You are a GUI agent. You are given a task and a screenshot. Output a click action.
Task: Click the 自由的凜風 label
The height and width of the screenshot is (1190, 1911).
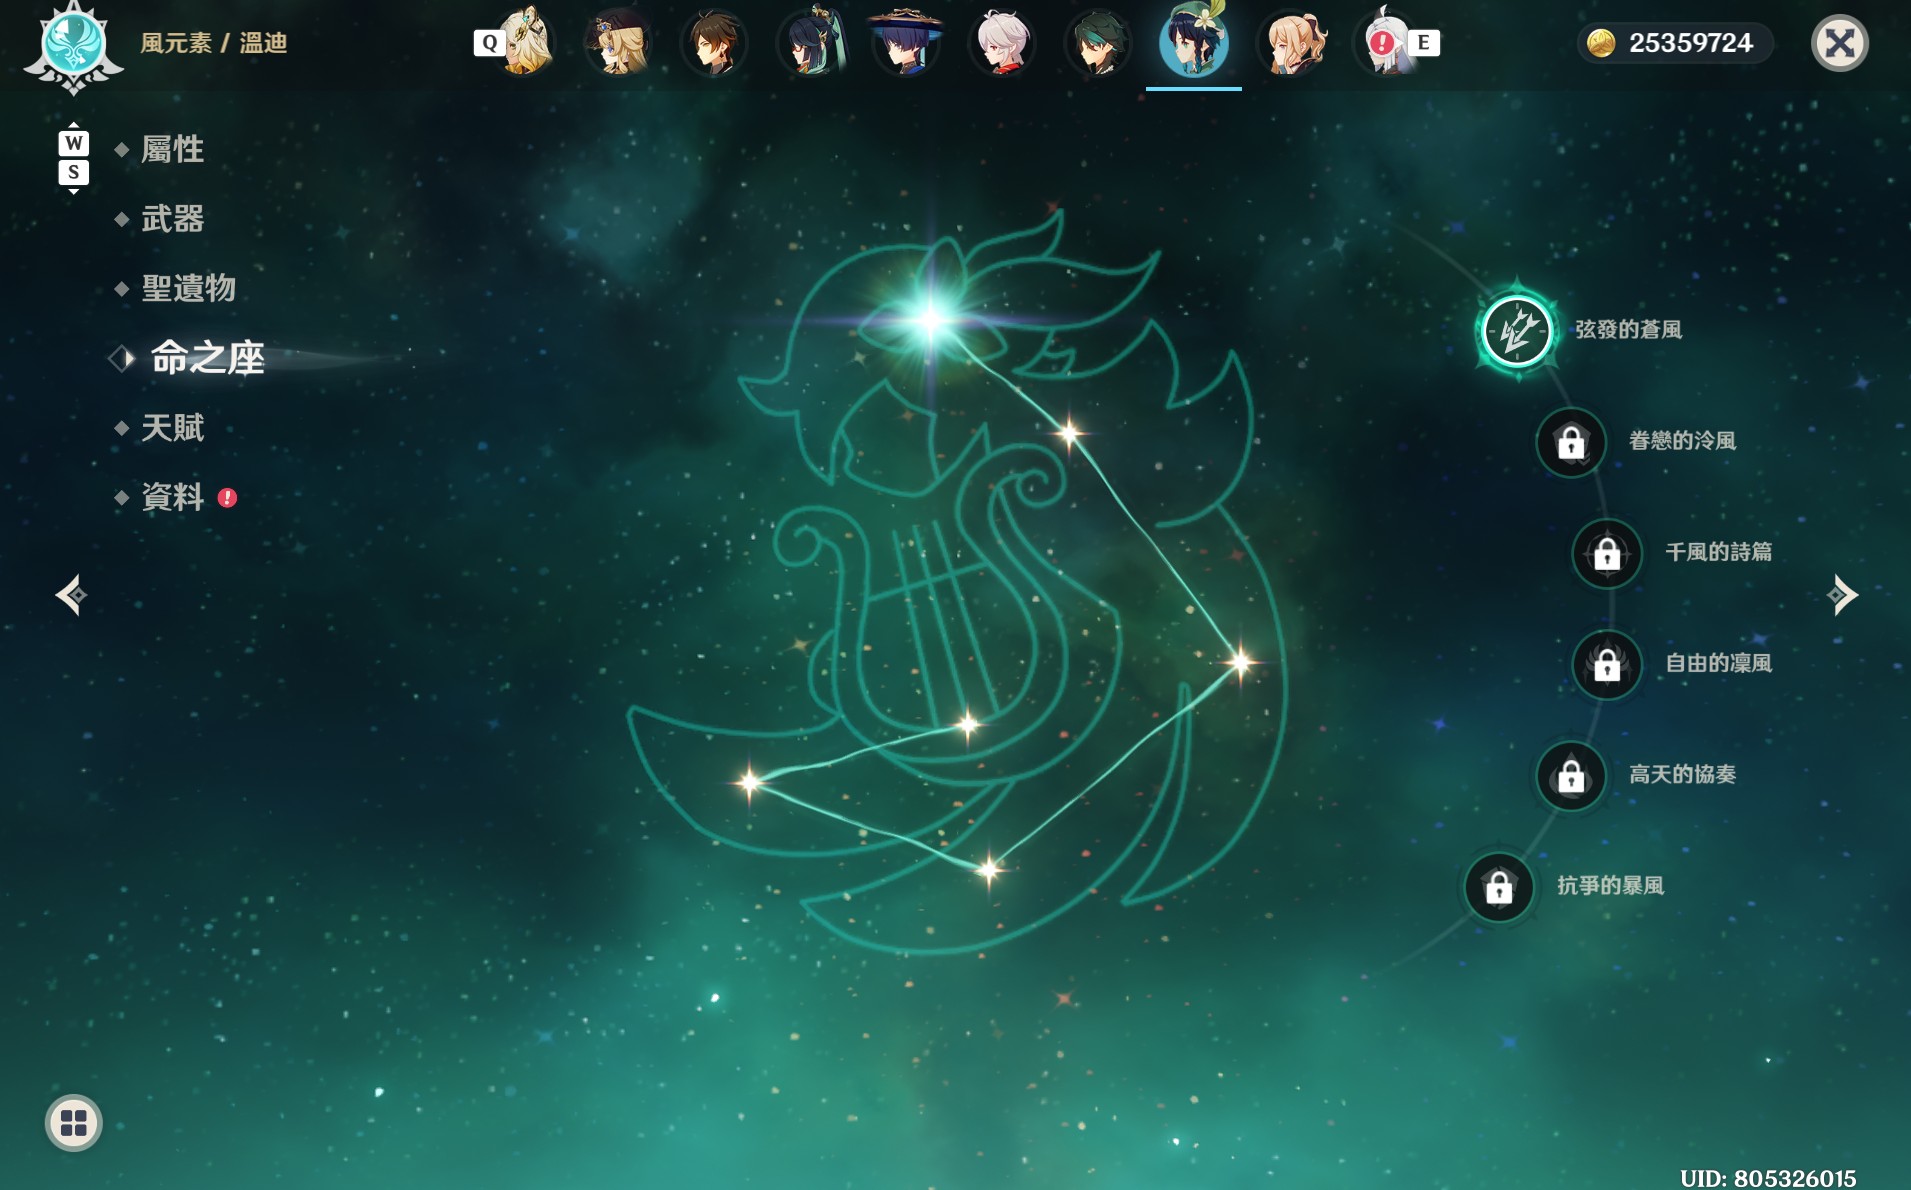(1718, 663)
